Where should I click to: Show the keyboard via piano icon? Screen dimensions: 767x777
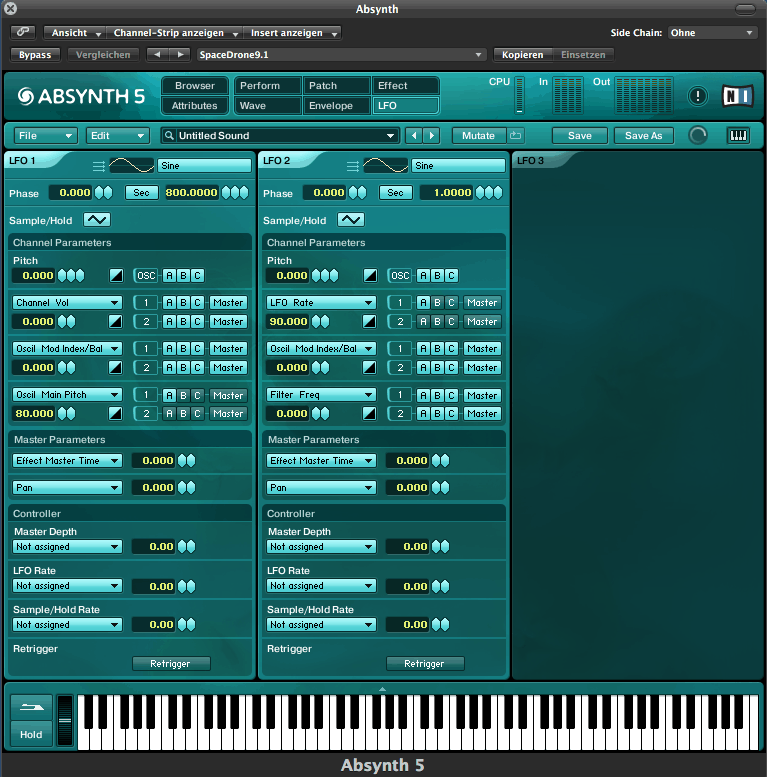[738, 135]
